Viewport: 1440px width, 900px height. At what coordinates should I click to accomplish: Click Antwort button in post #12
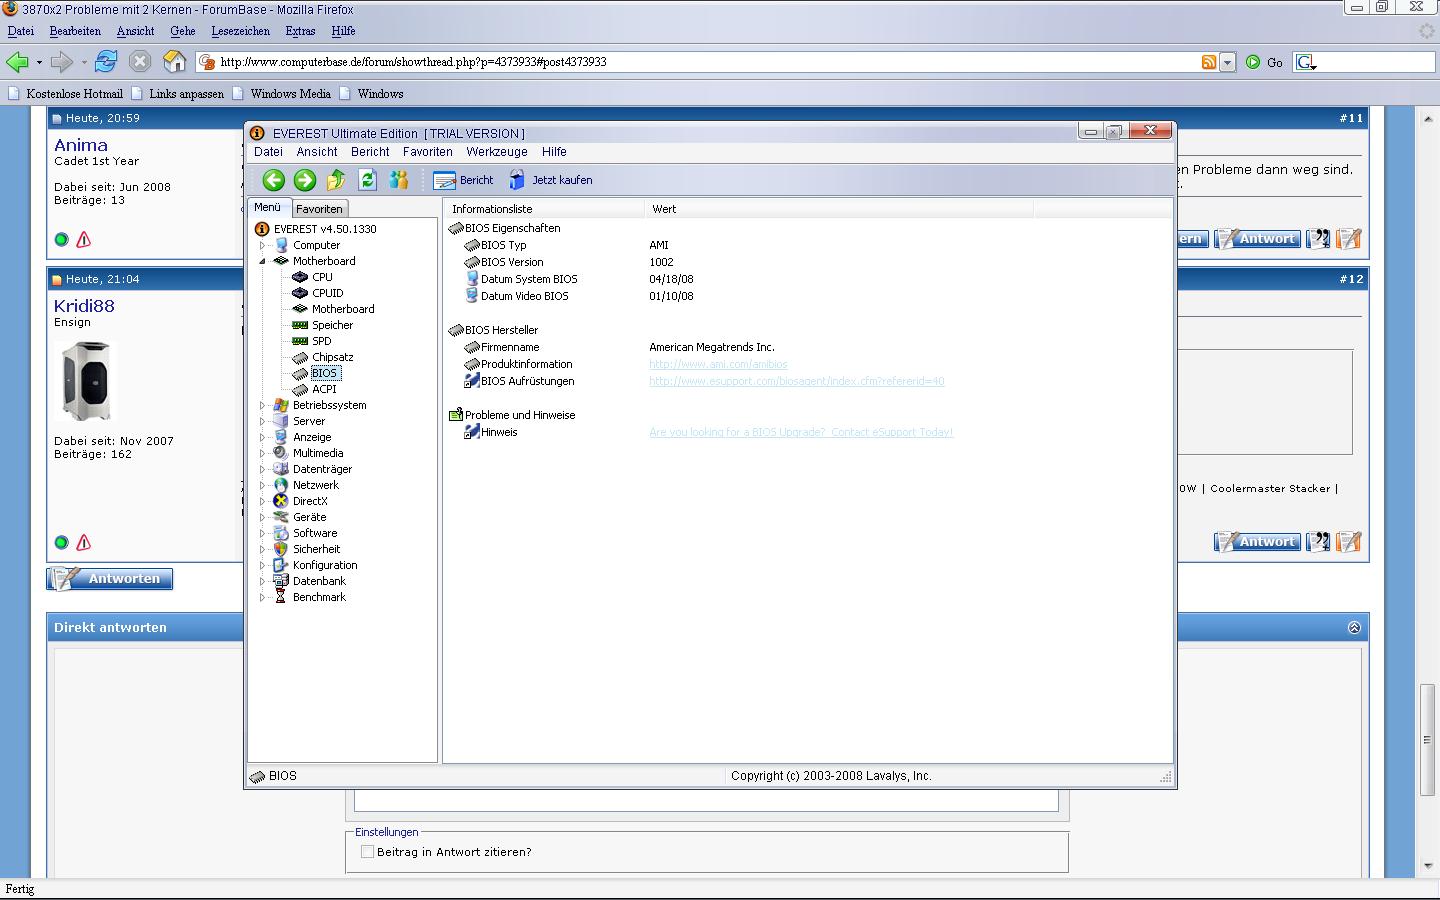point(1257,542)
